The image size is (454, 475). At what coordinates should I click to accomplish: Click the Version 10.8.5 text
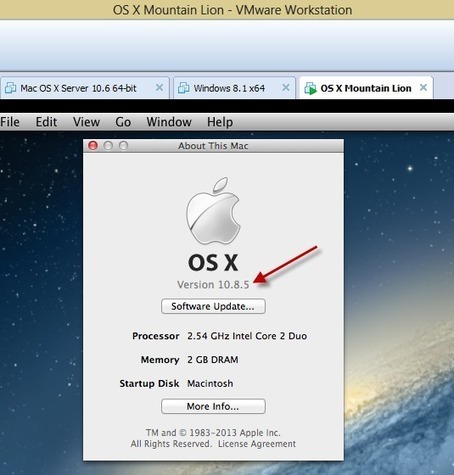(213, 285)
